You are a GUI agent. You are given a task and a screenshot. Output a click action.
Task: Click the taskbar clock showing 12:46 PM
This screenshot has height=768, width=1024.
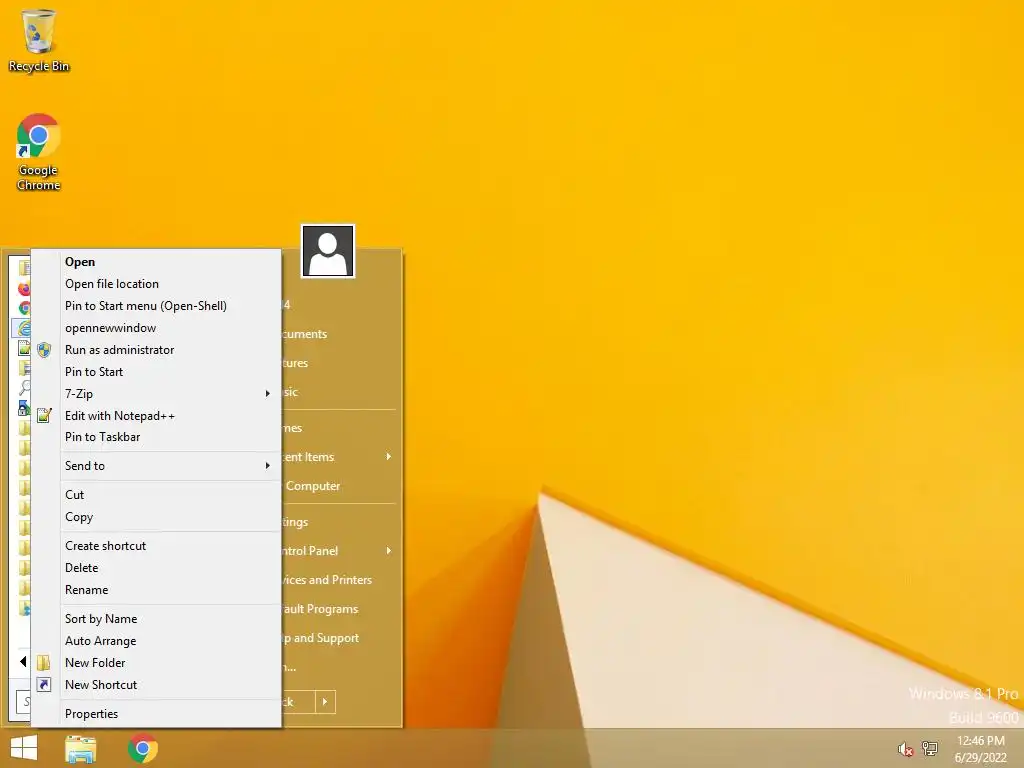pyautogui.click(x=980, y=749)
